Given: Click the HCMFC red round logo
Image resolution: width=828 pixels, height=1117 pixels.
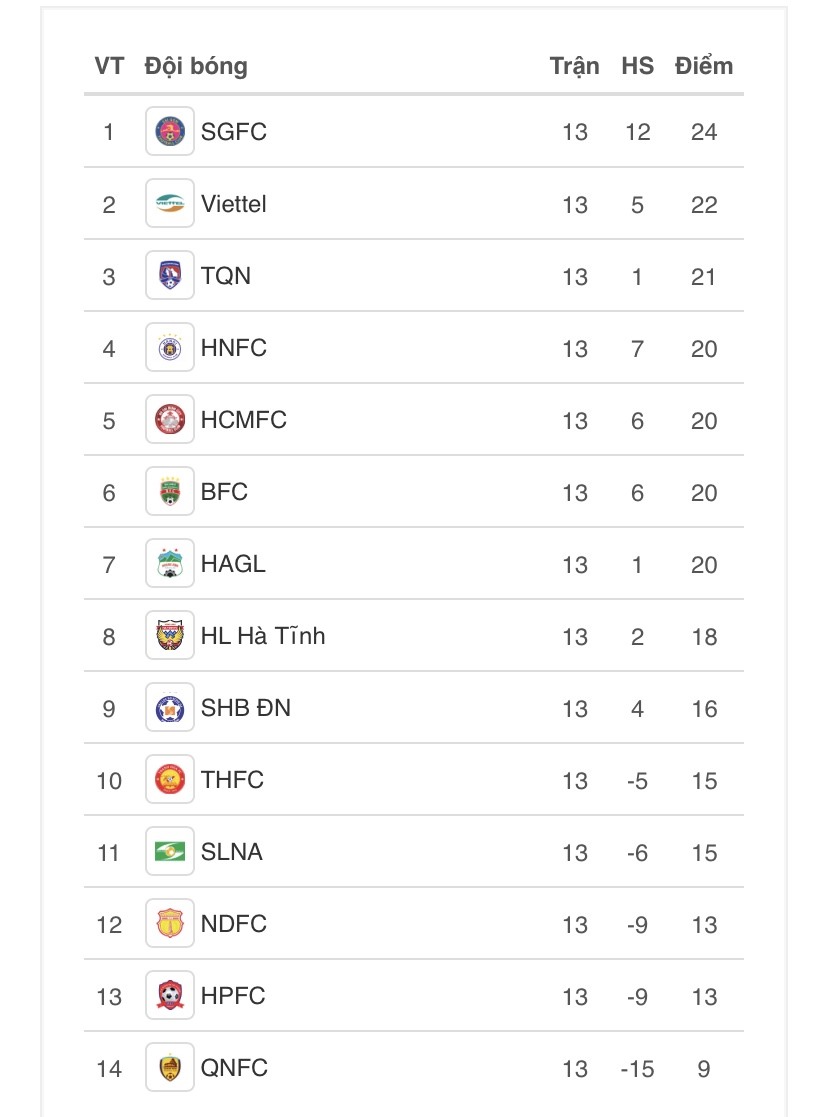Looking at the screenshot, I should (x=170, y=419).
